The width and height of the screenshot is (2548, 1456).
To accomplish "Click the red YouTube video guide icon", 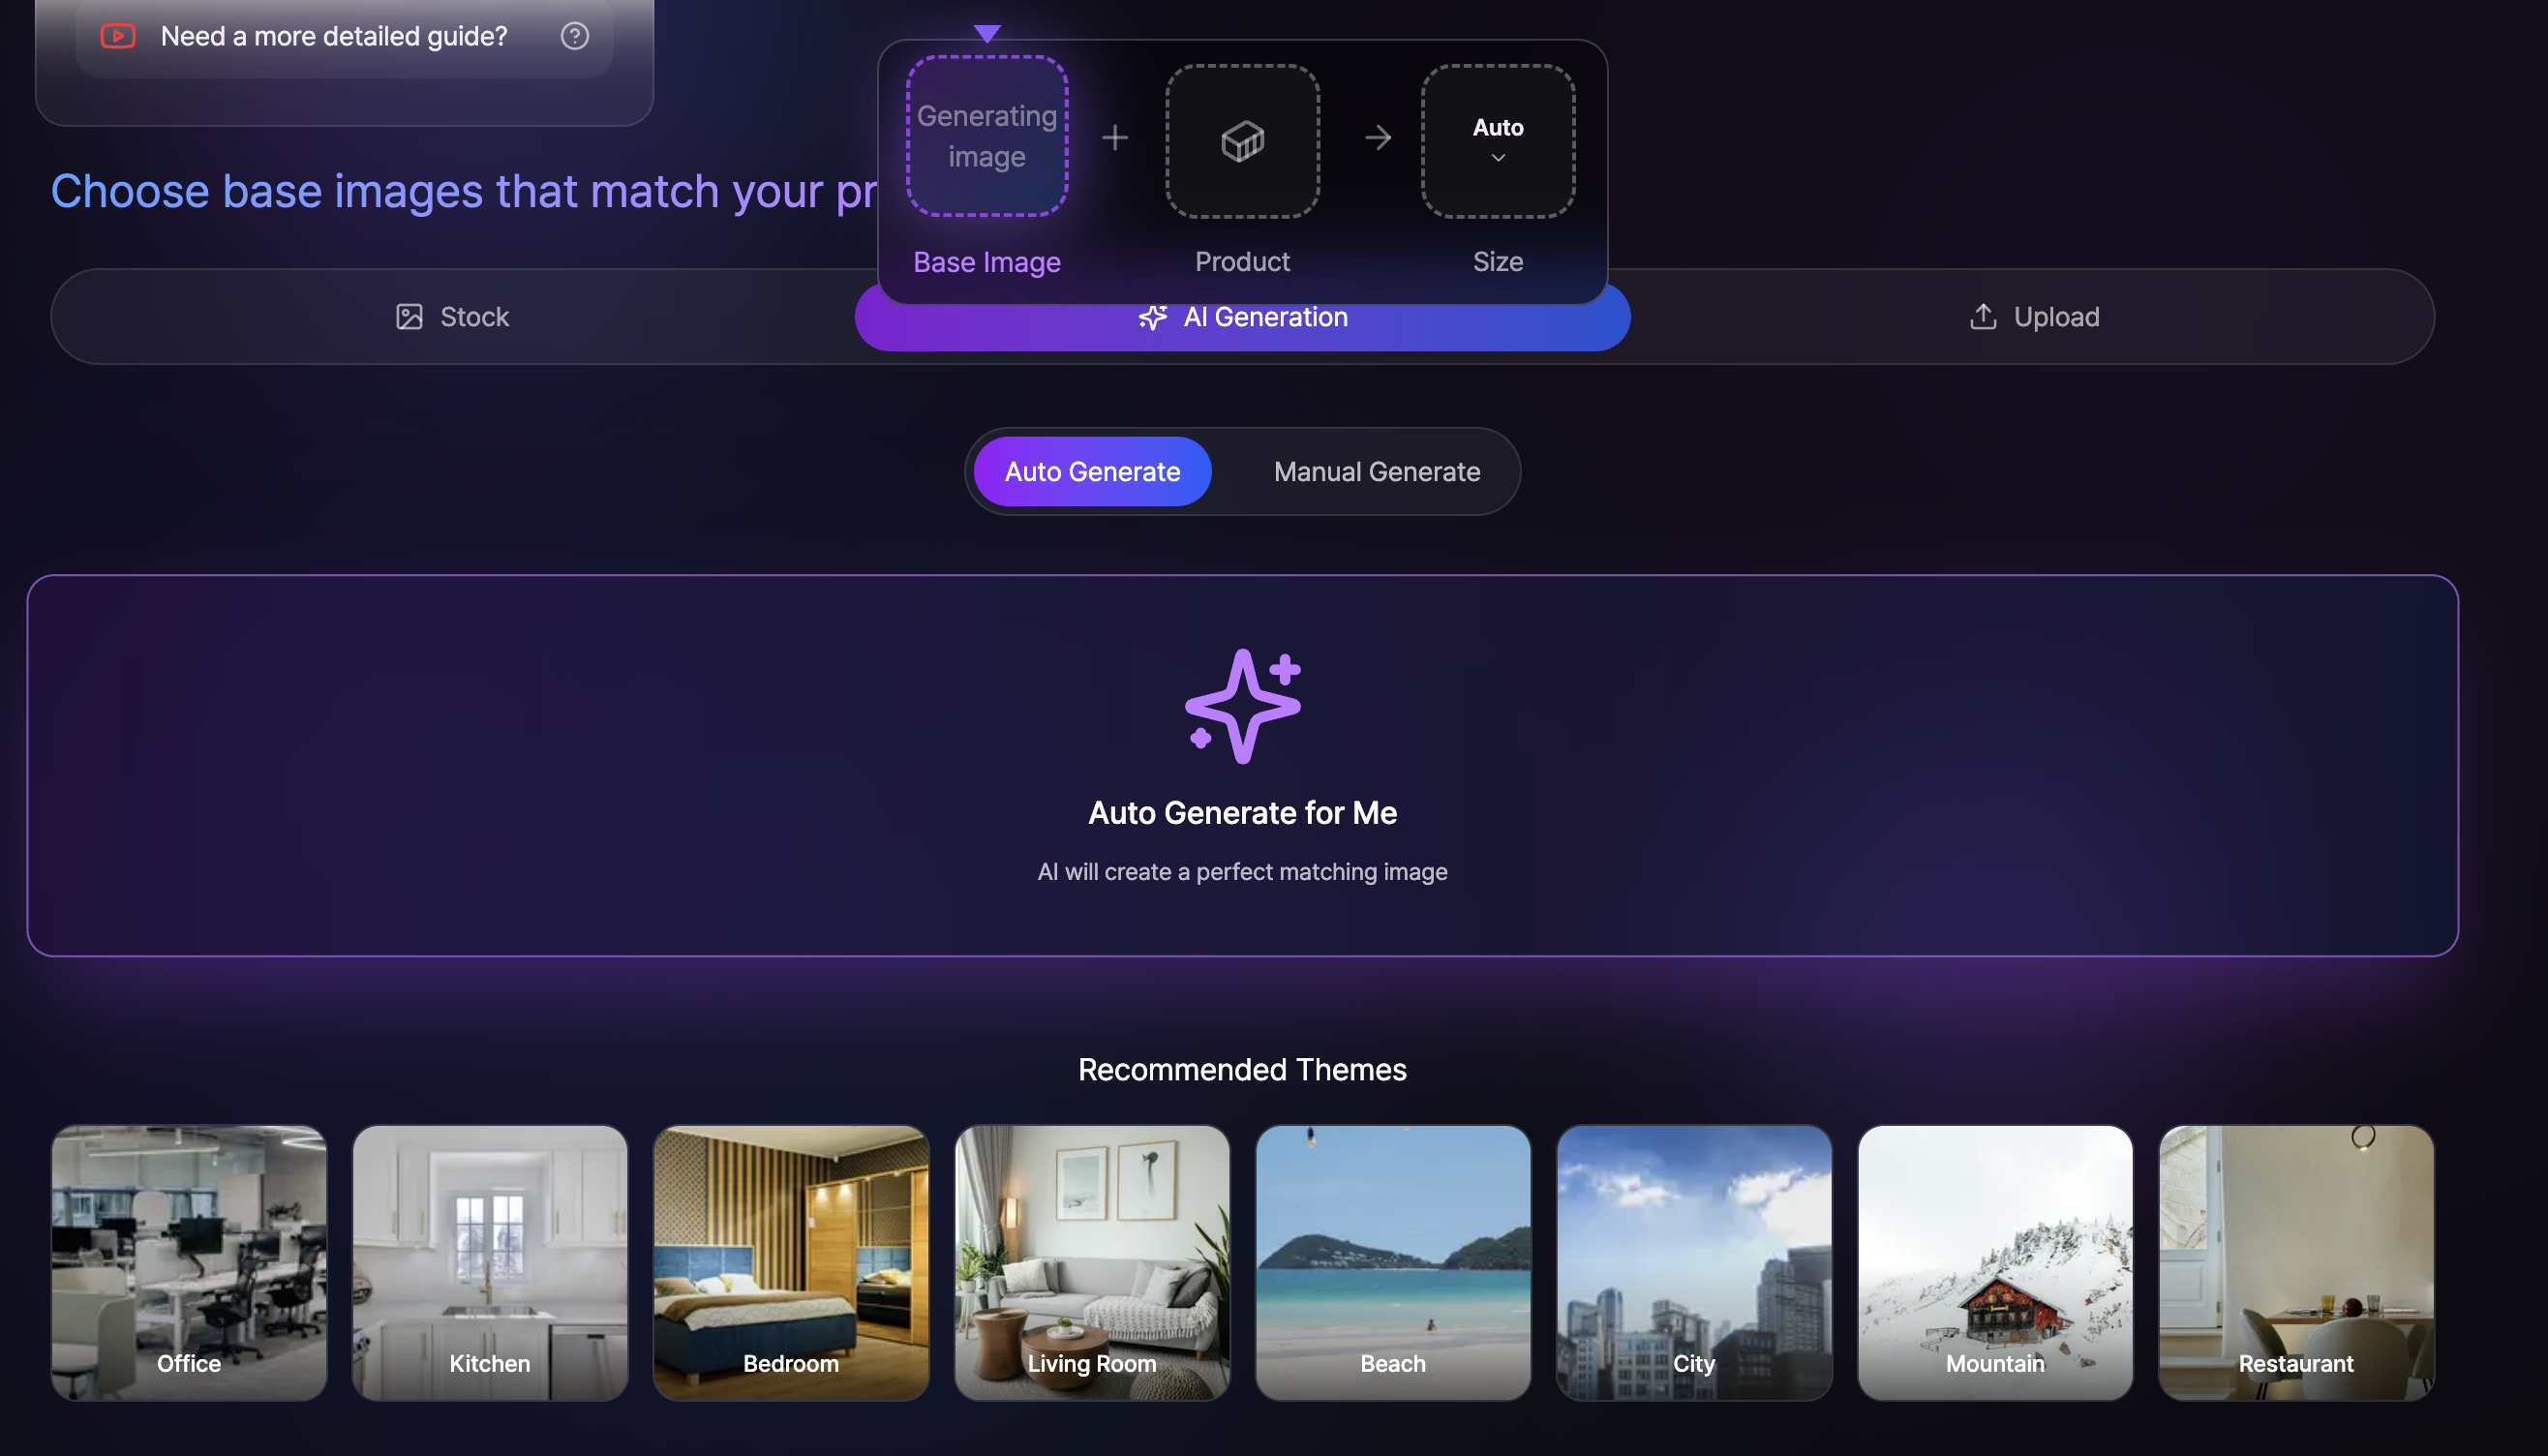I will (x=118, y=36).
